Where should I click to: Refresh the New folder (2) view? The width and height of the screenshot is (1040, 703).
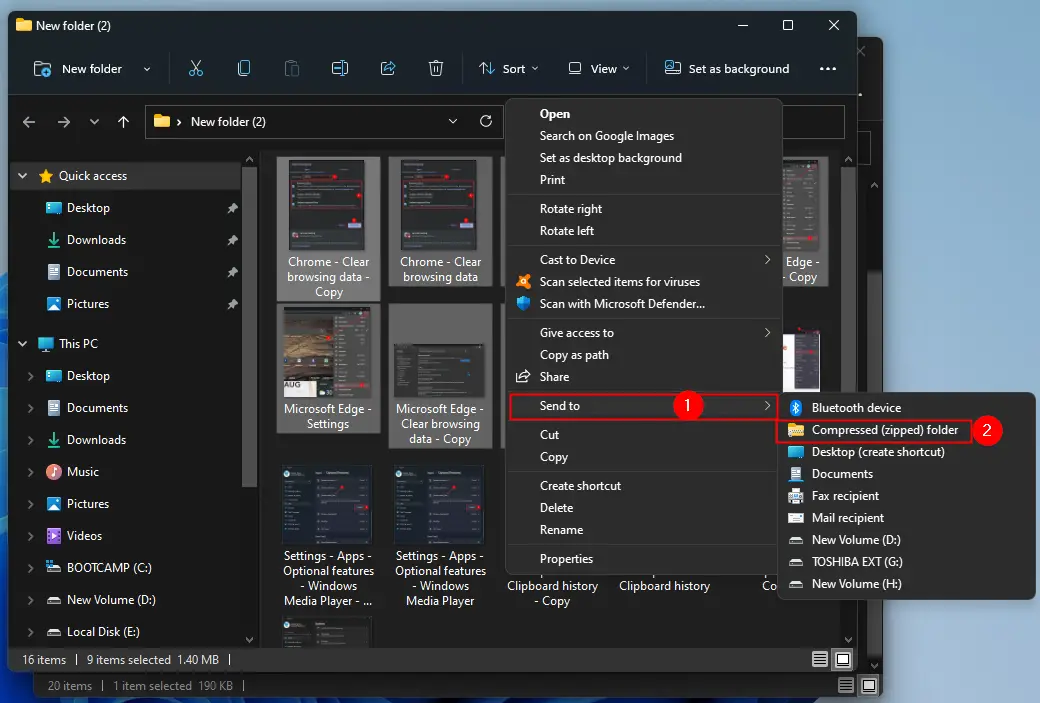[486, 121]
